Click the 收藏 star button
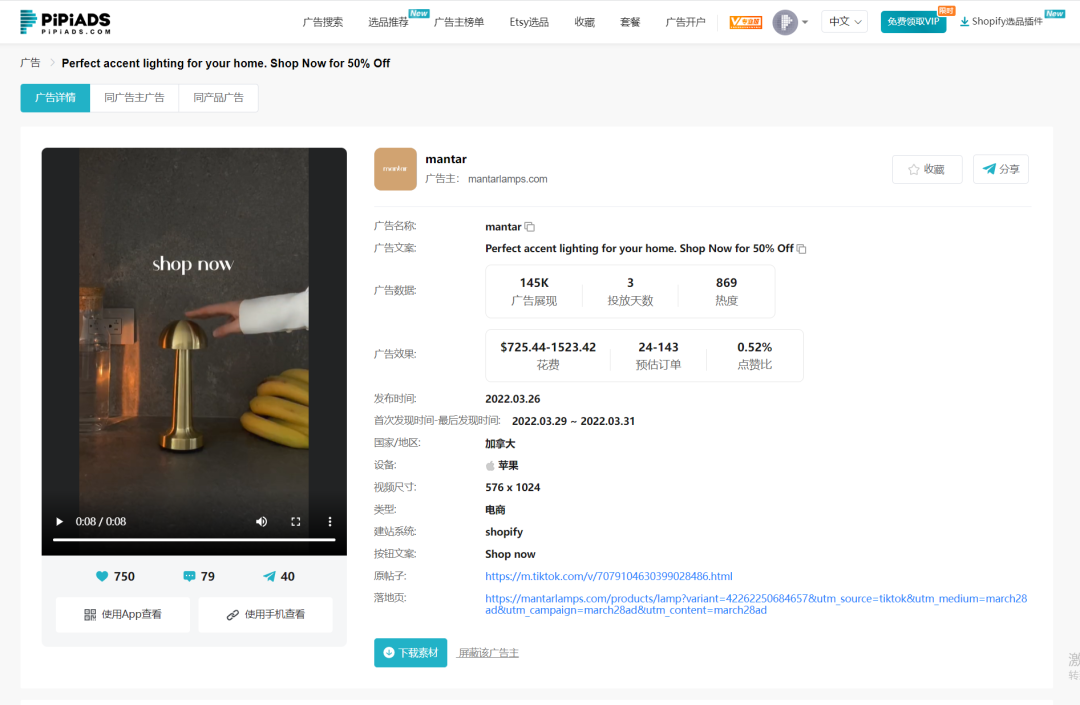The height and width of the screenshot is (705, 1080). [x=927, y=169]
